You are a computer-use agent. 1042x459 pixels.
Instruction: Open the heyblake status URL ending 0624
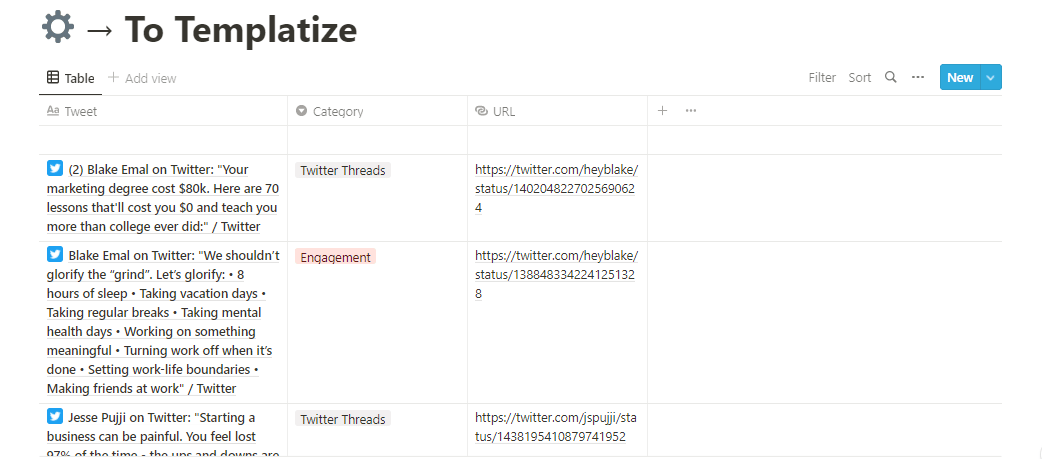point(556,188)
